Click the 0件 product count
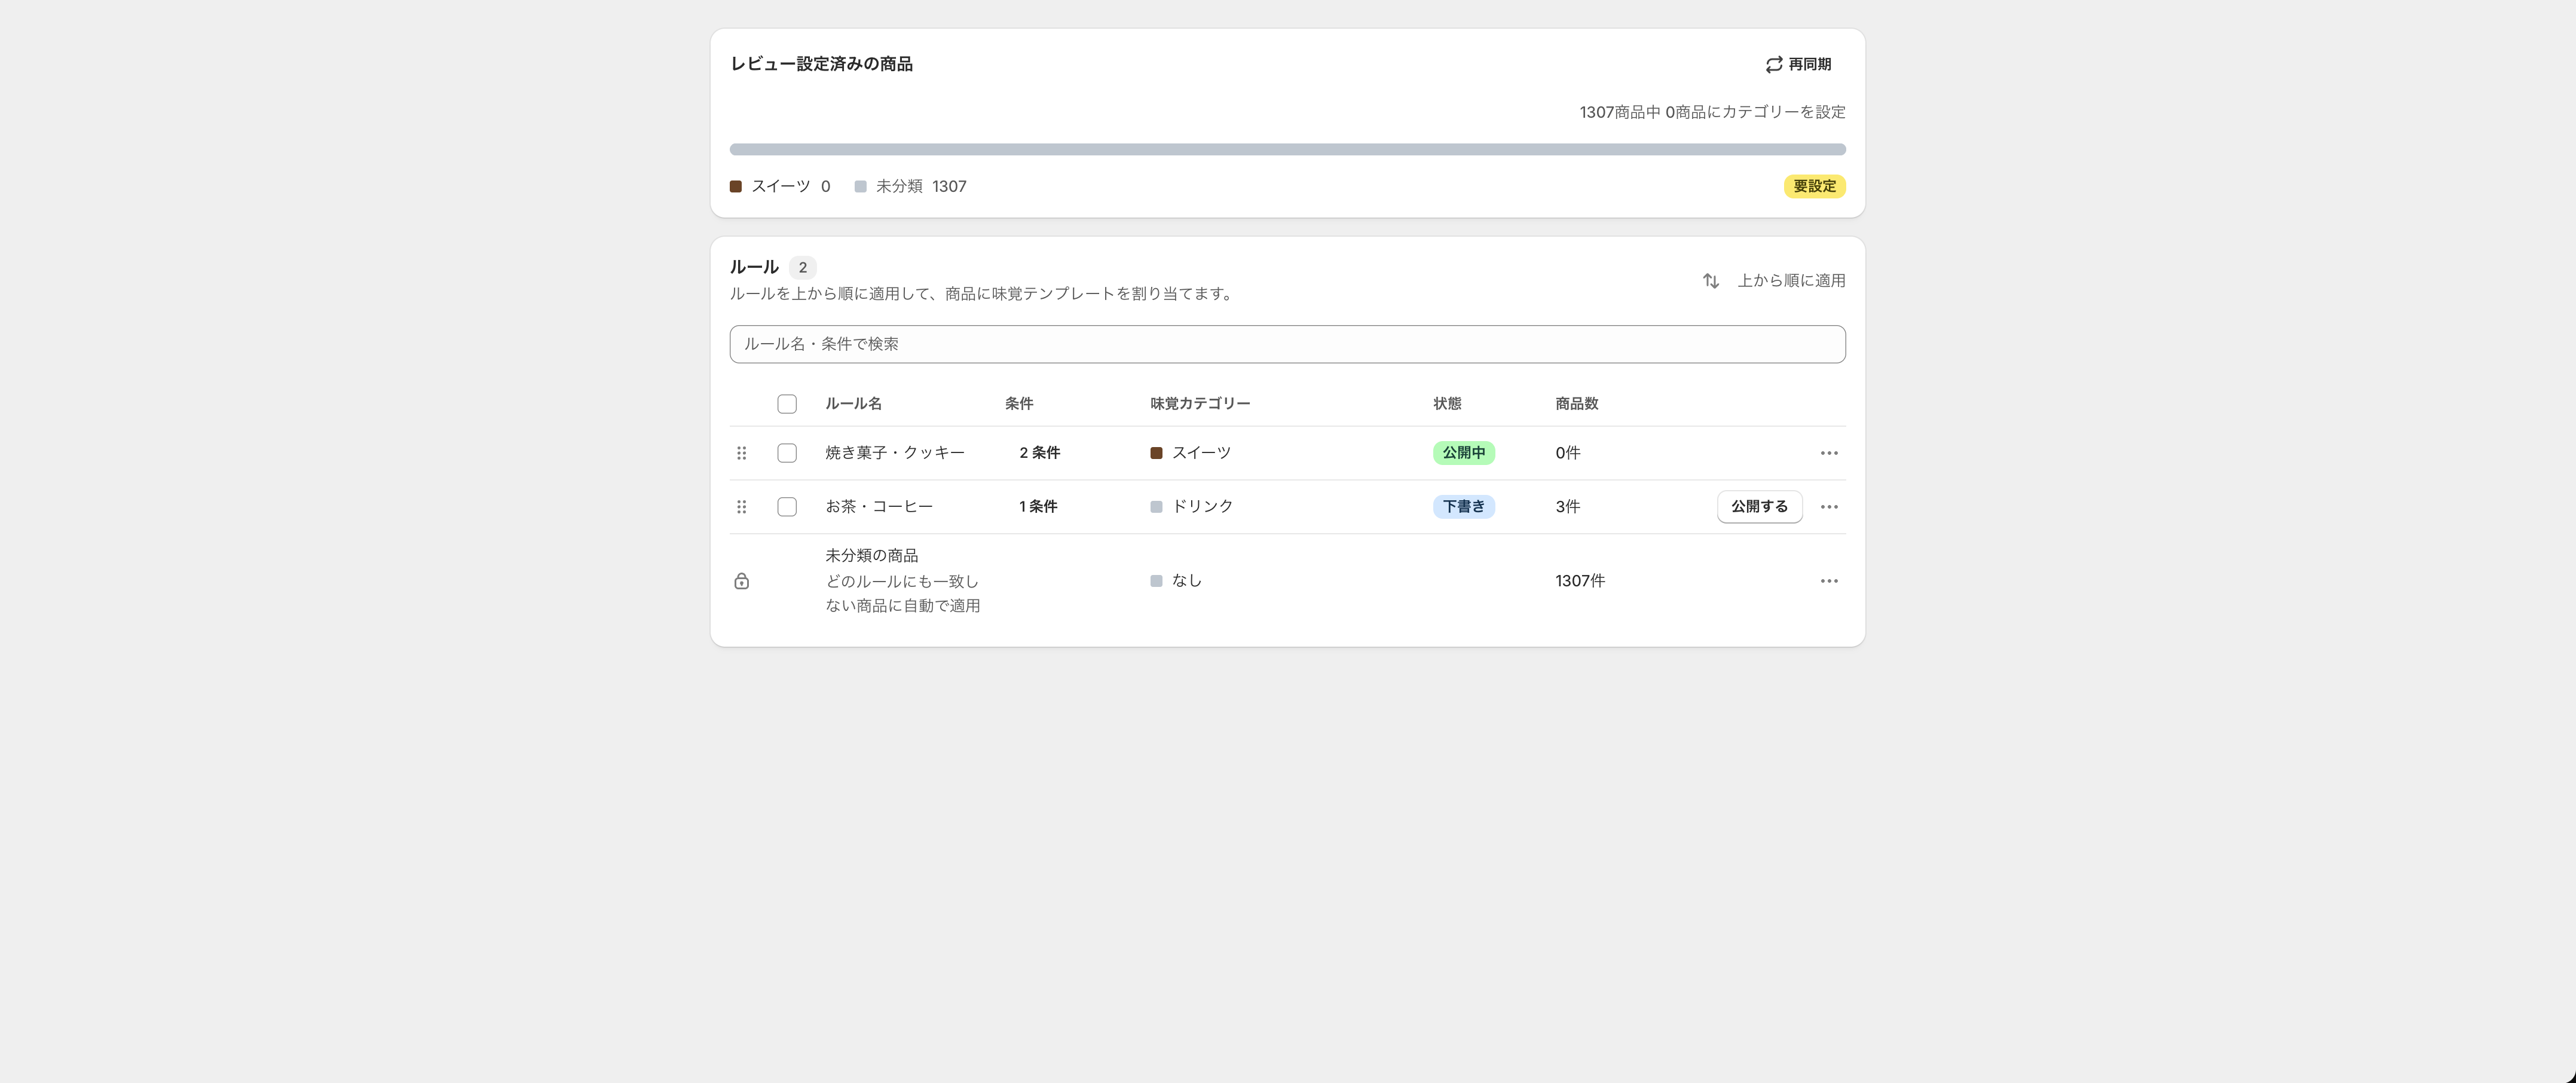This screenshot has height=1083, width=2576. click(1567, 453)
